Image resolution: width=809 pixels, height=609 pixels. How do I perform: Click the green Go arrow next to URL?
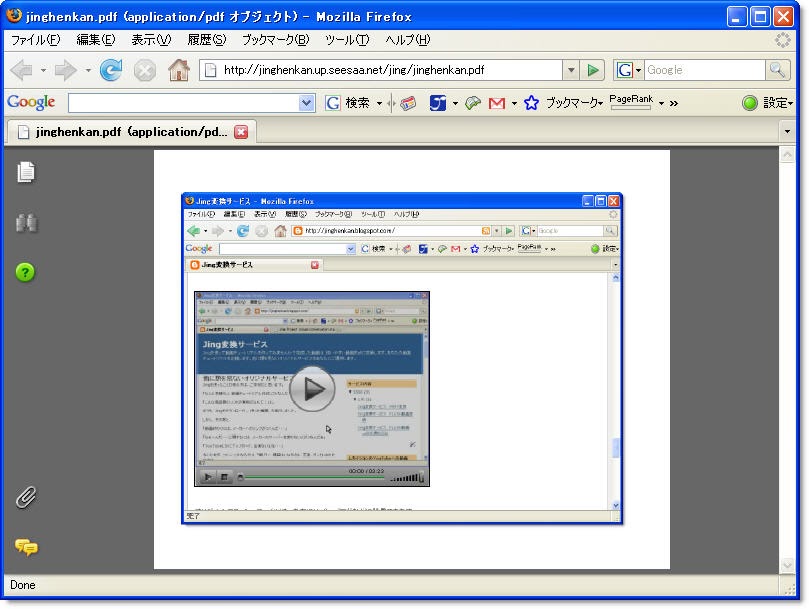[593, 70]
